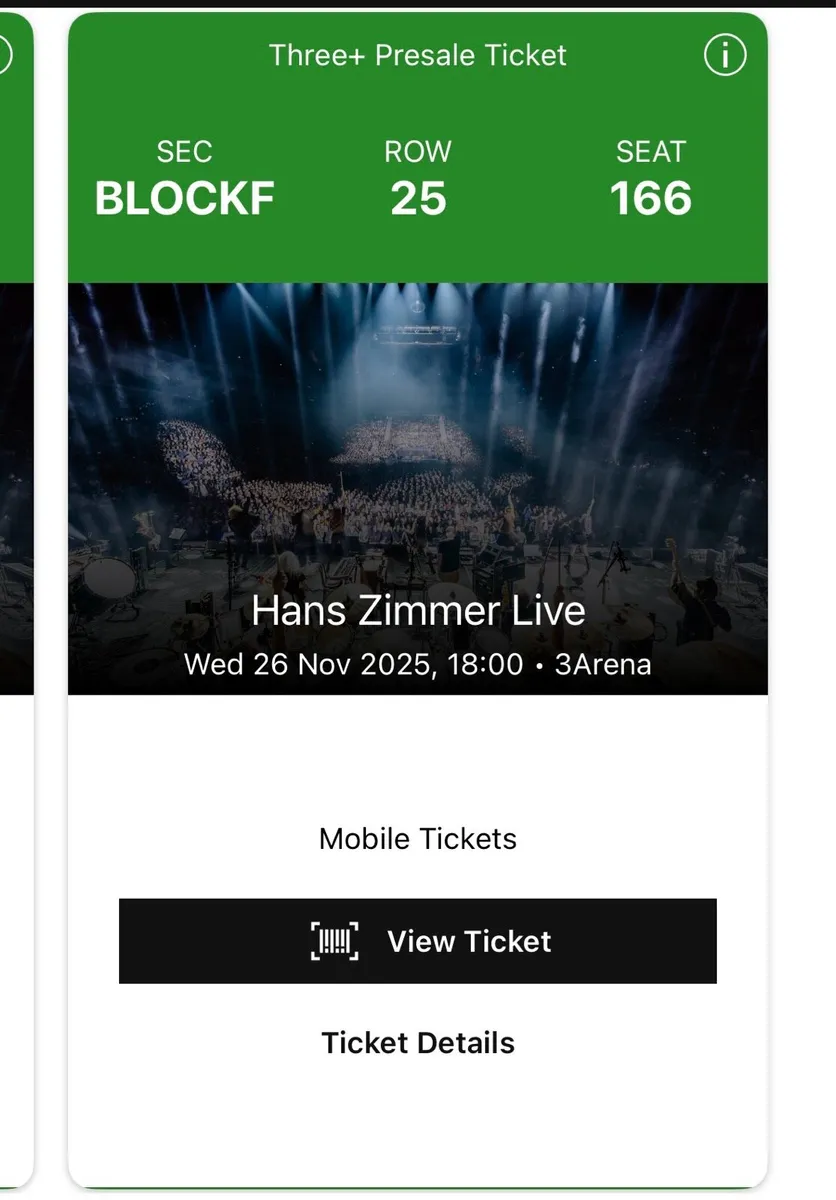The width and height of the screenshot is (836, 1200).
Task: Click the barcode icon inside View Ticket
Action: 336,940
